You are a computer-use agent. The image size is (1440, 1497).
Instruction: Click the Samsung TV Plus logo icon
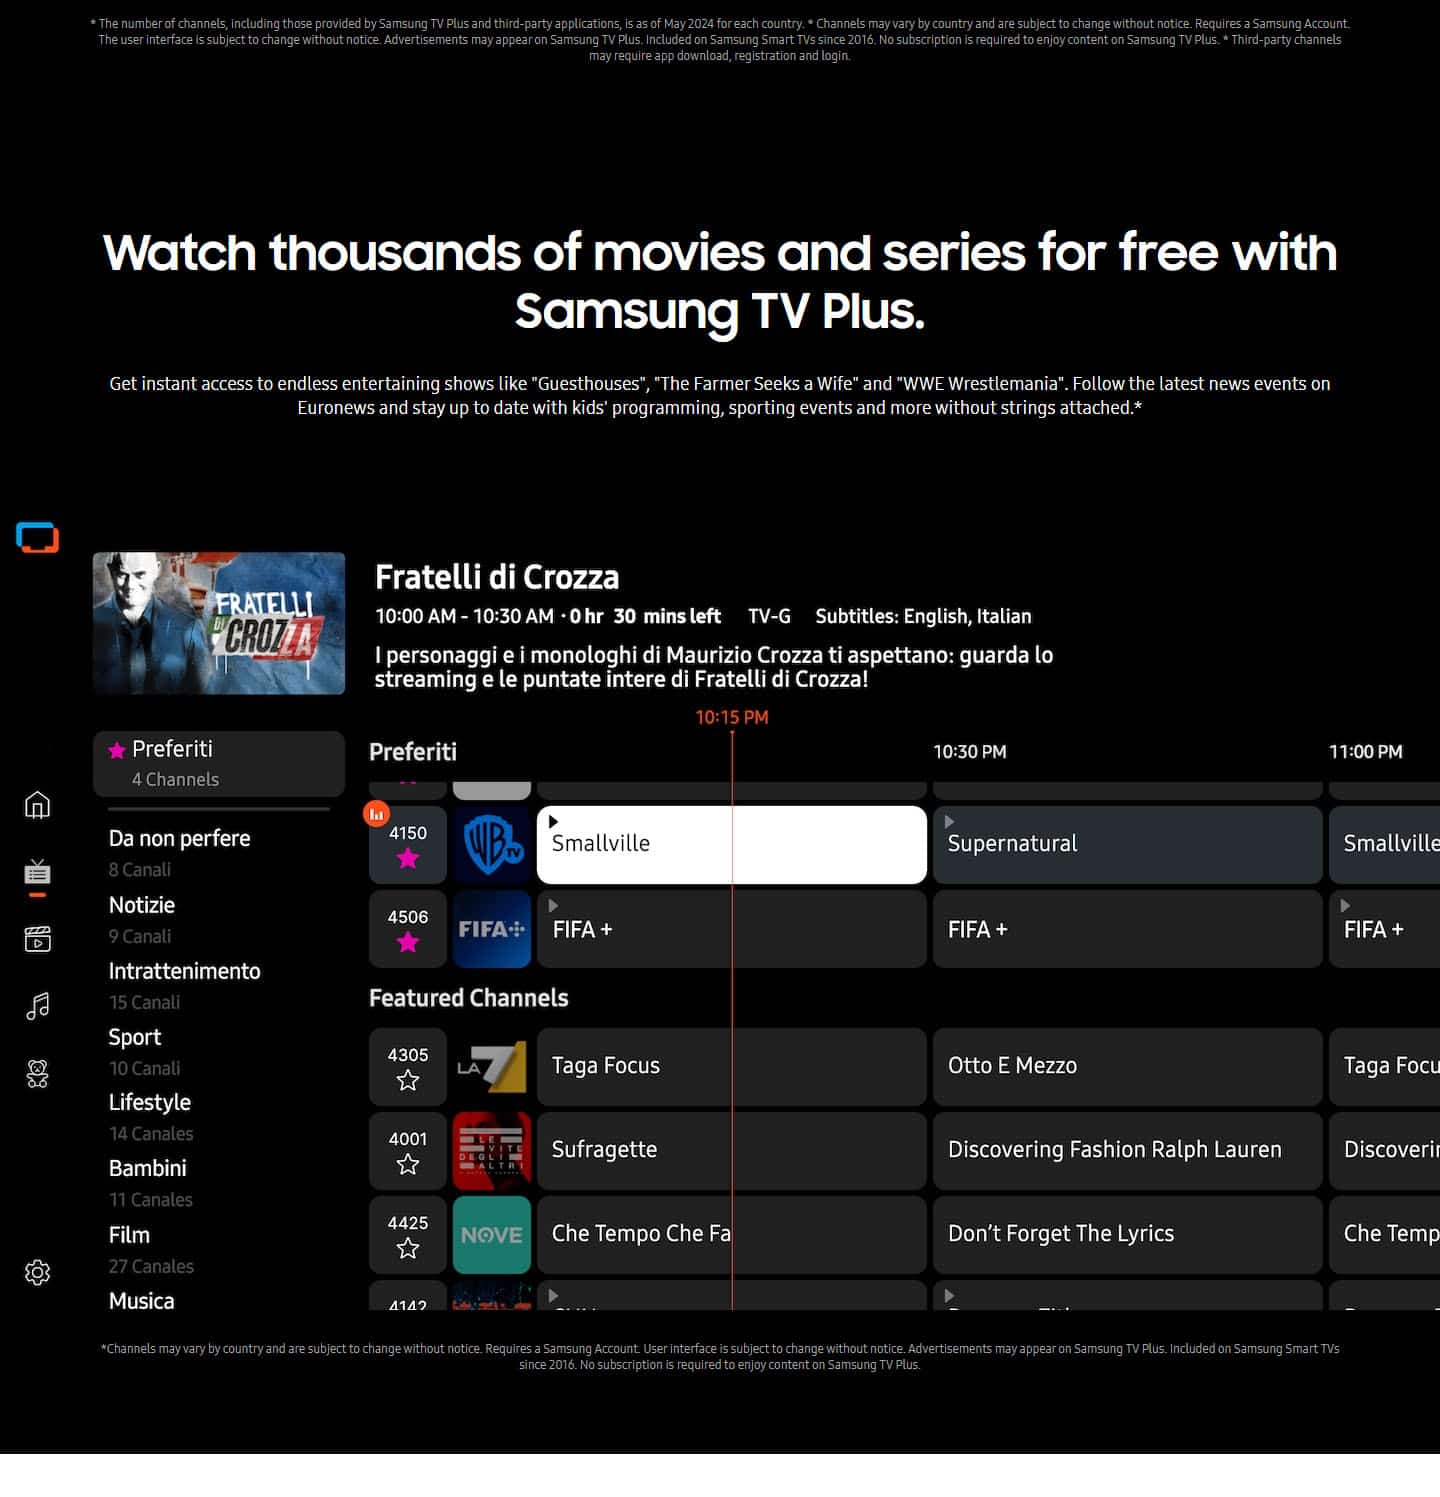pyautogui.click(x=37, y=537)
